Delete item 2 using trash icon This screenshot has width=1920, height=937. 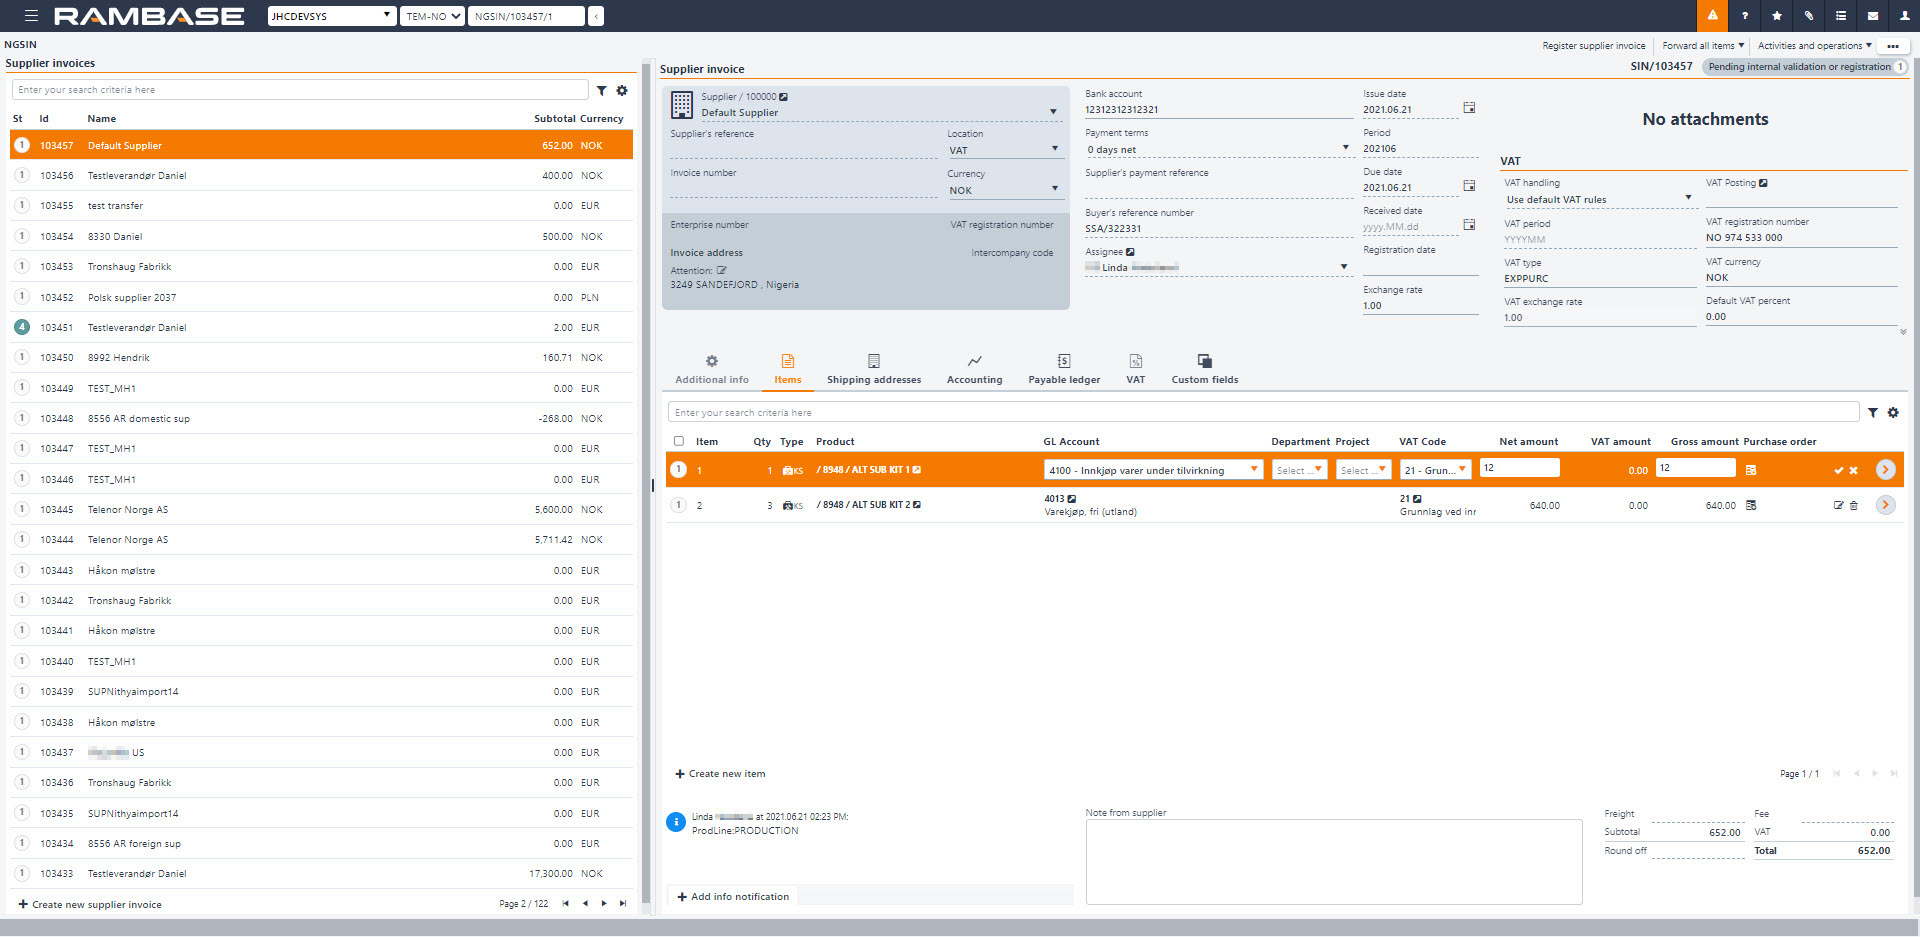1854,506
